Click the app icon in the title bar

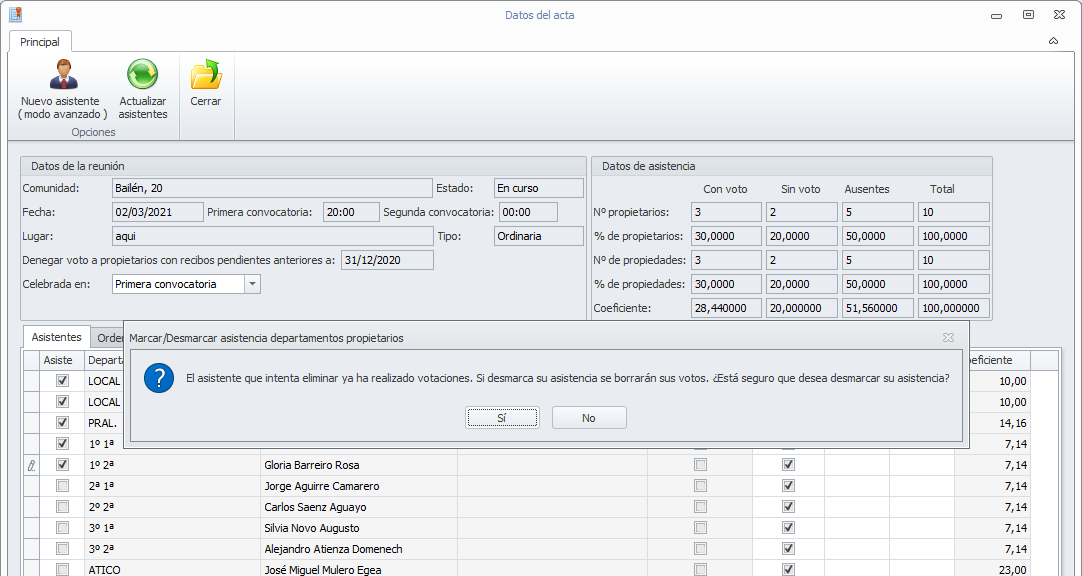(15, 15)
